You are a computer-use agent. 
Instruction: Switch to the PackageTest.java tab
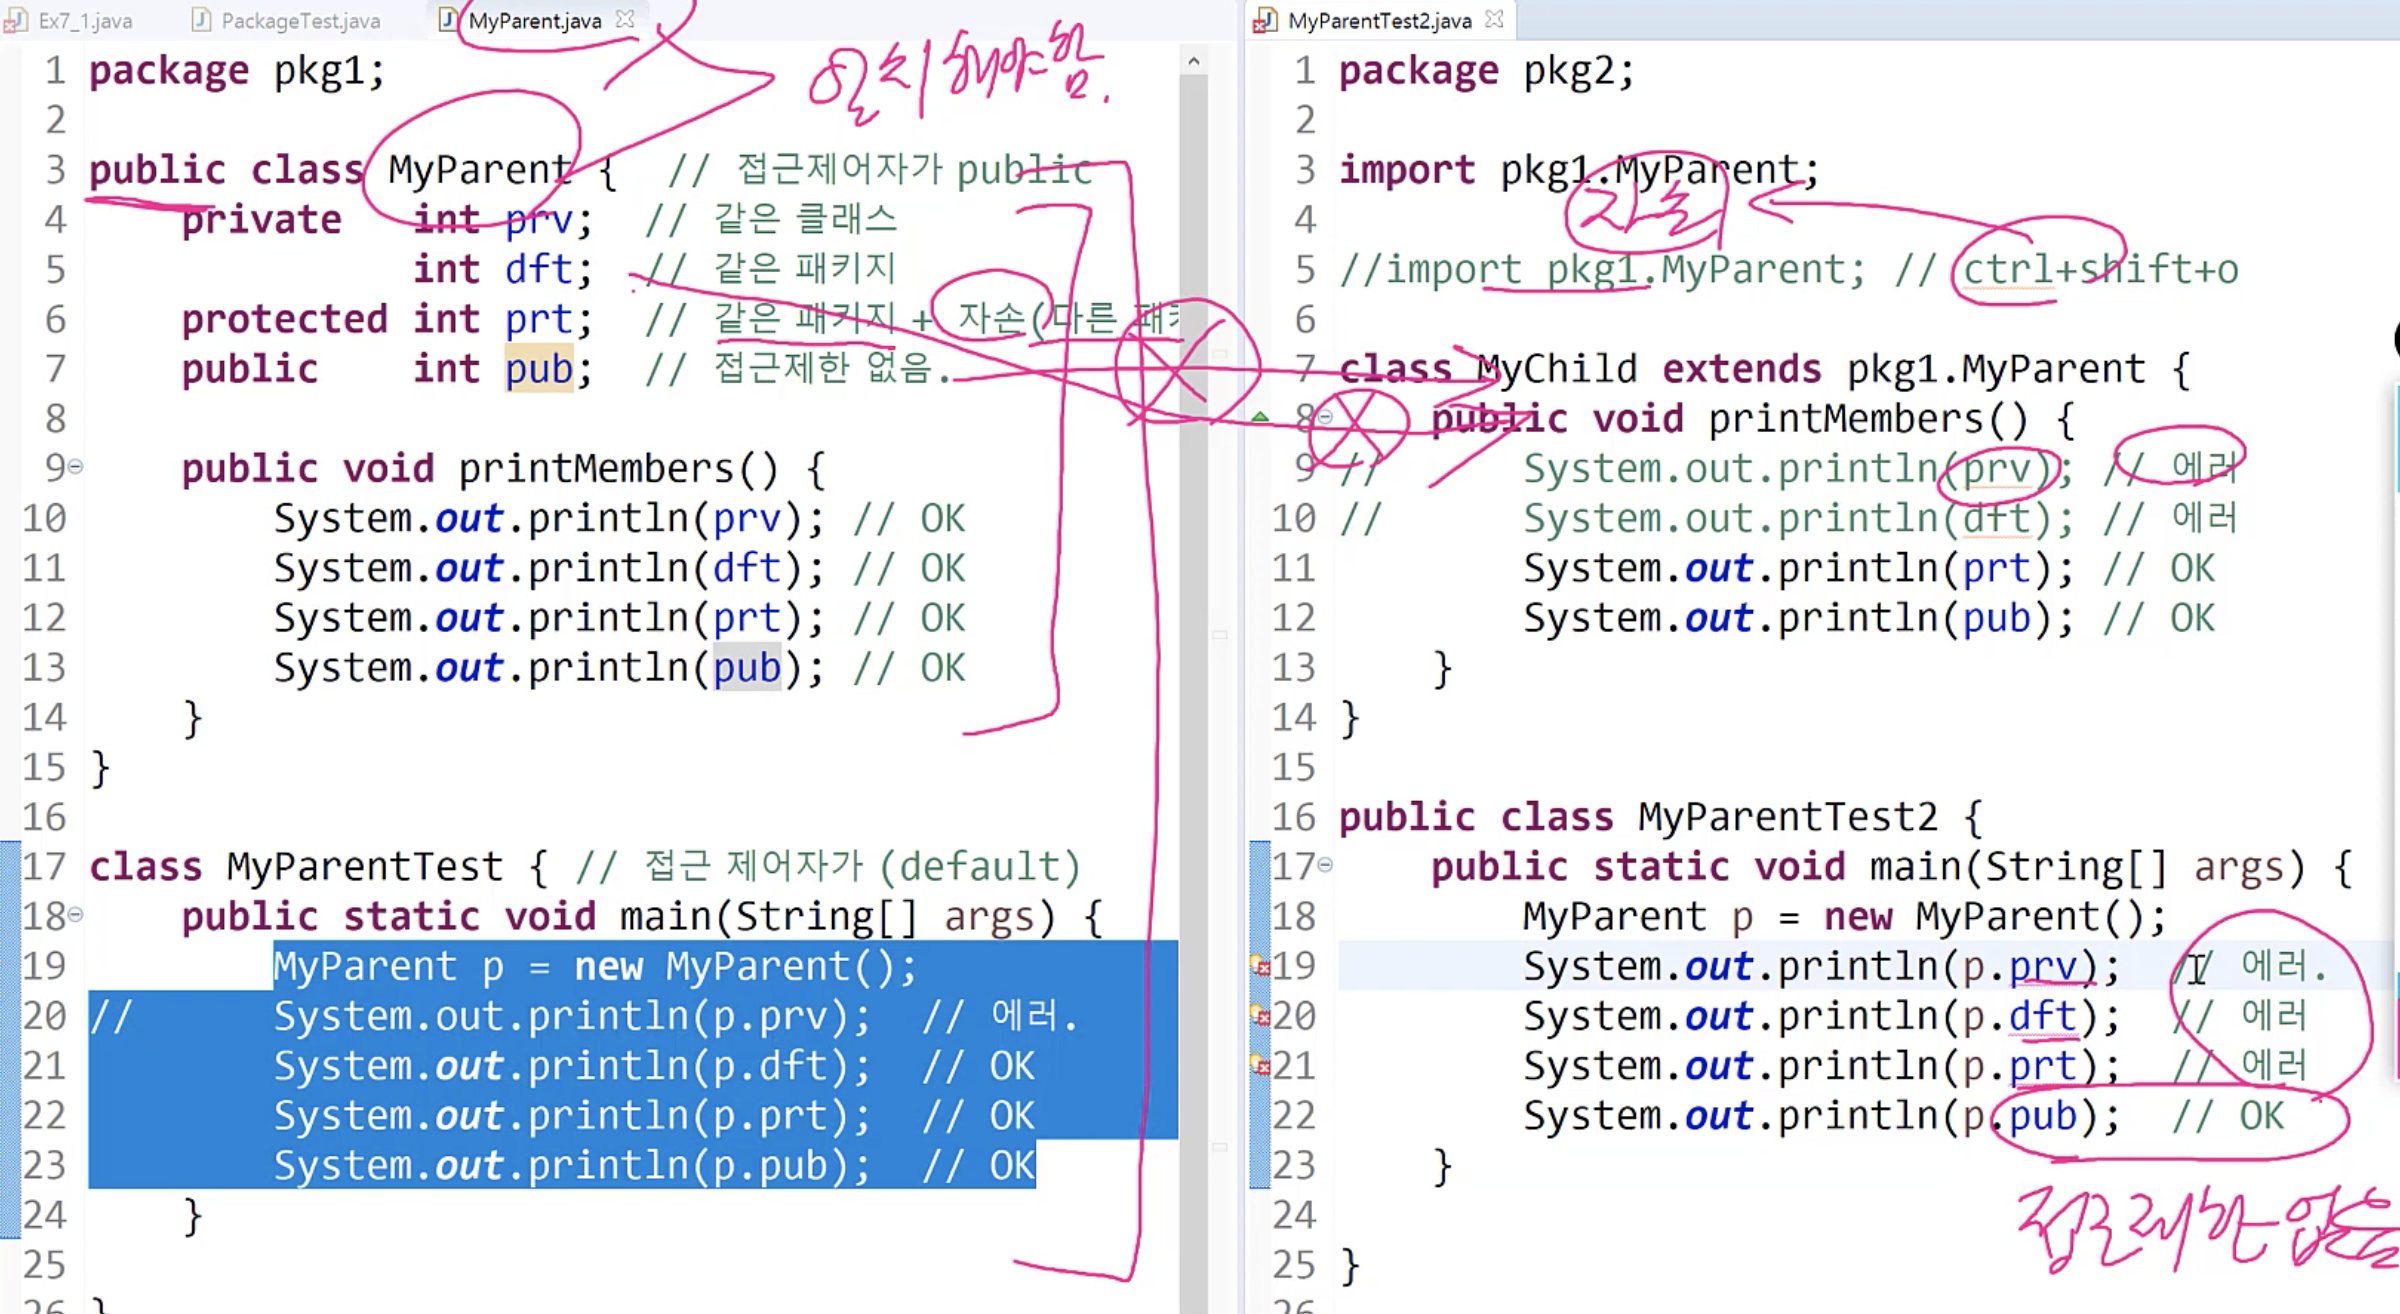[x=300, y=21]
